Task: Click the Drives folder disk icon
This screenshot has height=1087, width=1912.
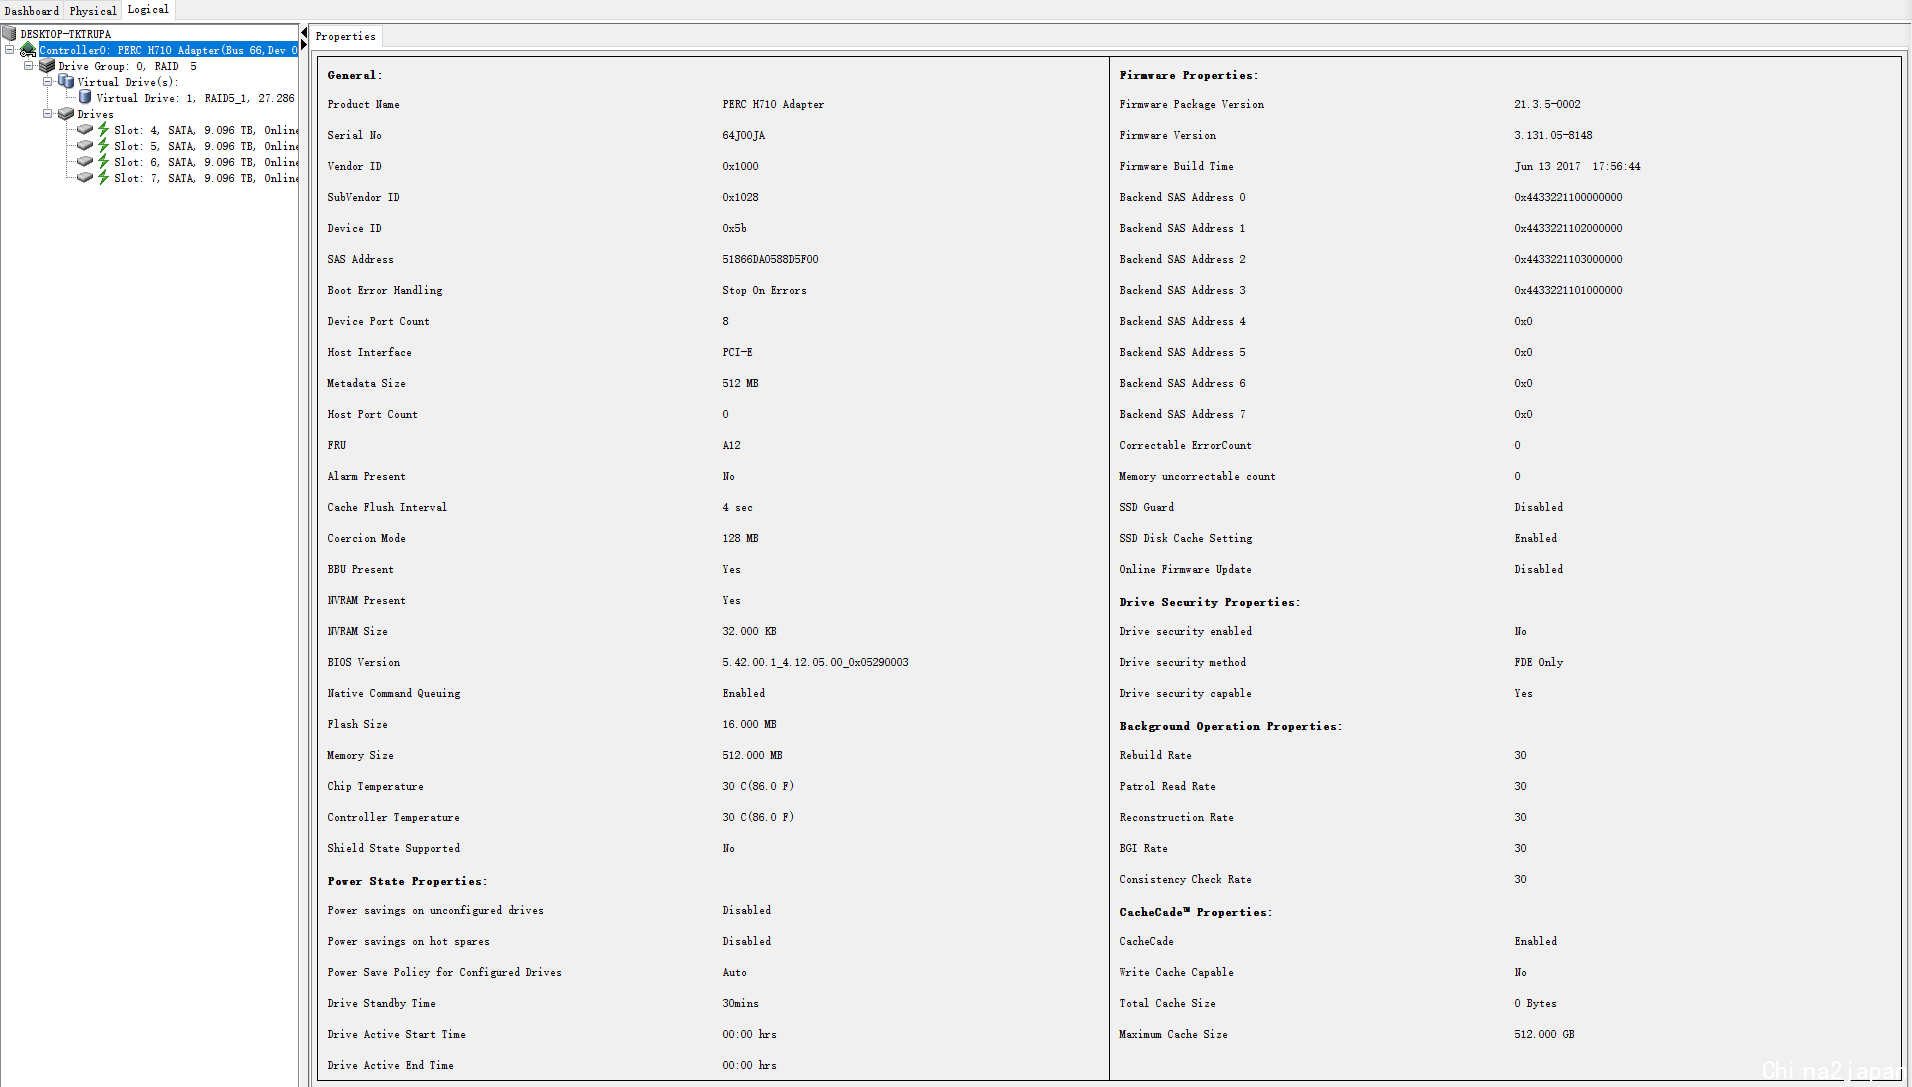Action: tap(66, 114)
